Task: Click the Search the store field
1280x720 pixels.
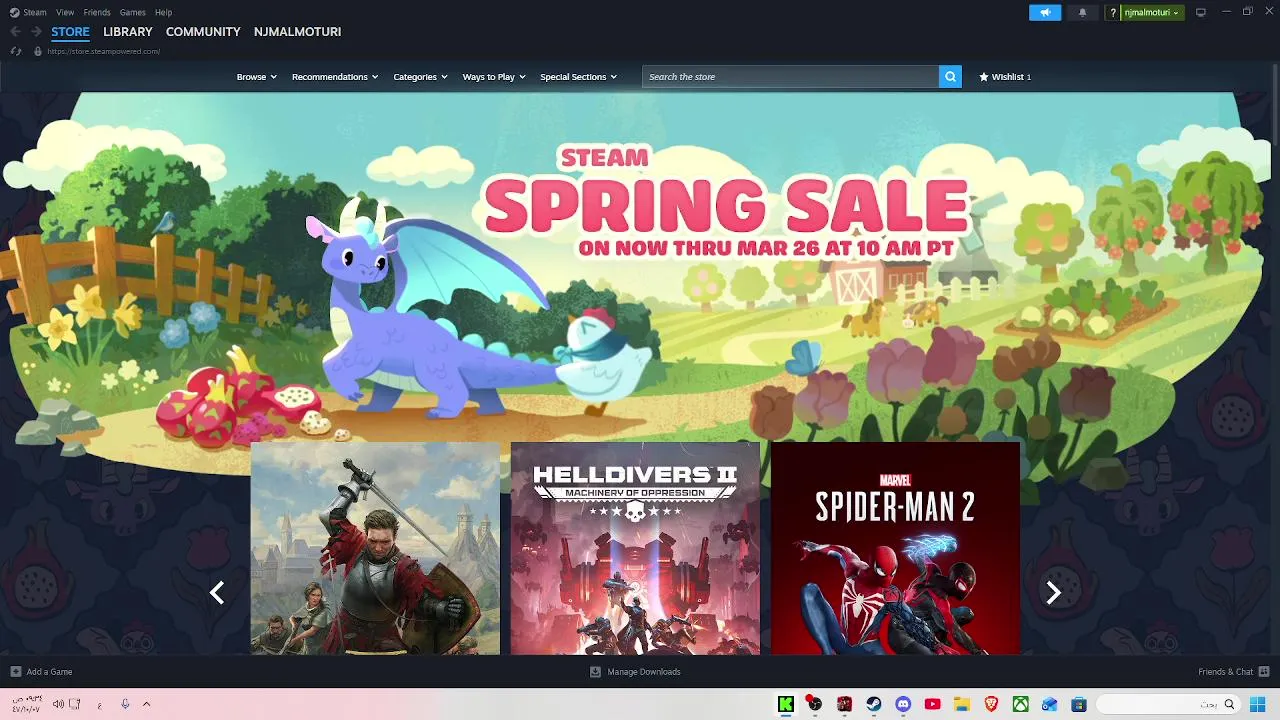Action: [790, 76]
